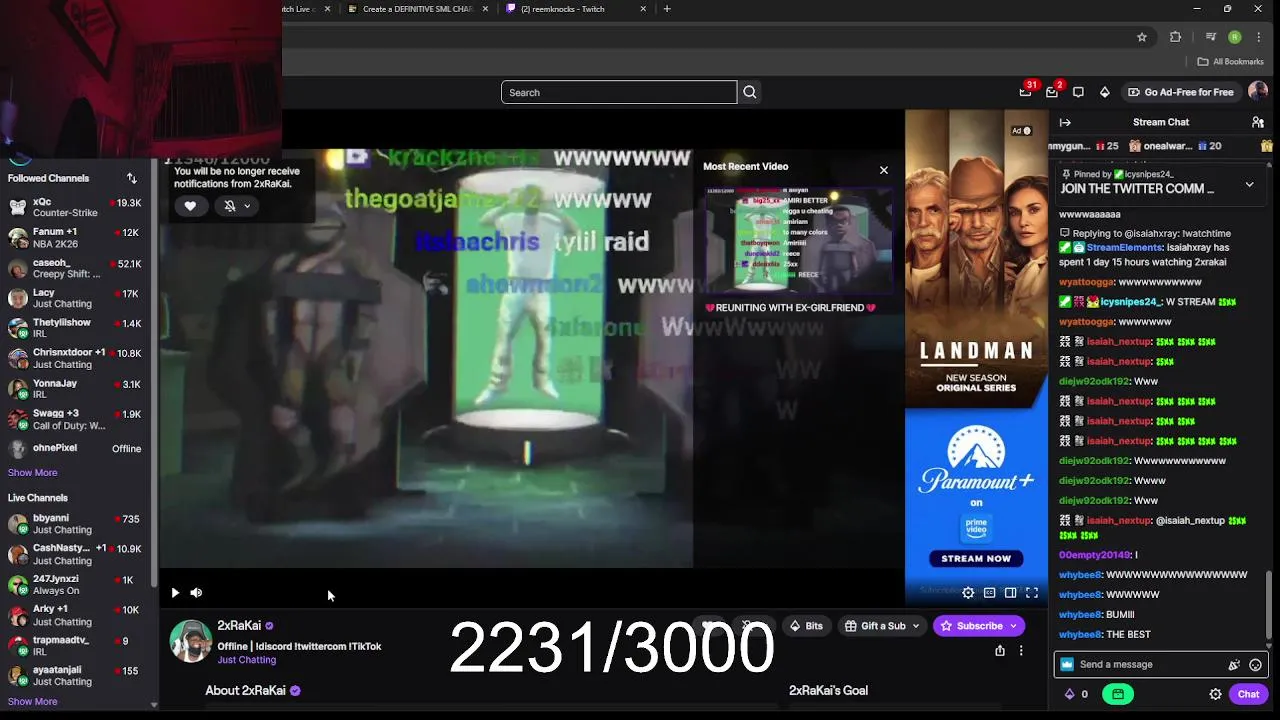This screenshot has width=1280, height=720.
Task: Bookmark this page with star icon
Action: click(1142, 37)
